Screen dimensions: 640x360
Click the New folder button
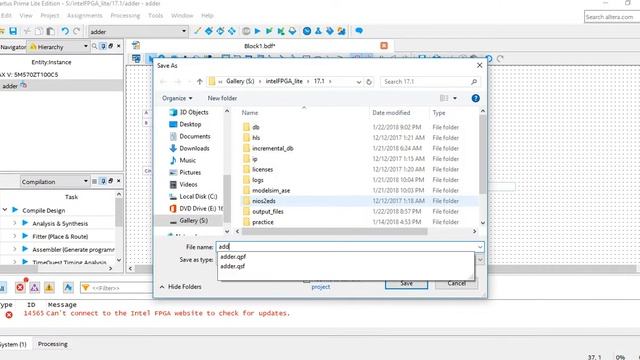coord(222,98)
